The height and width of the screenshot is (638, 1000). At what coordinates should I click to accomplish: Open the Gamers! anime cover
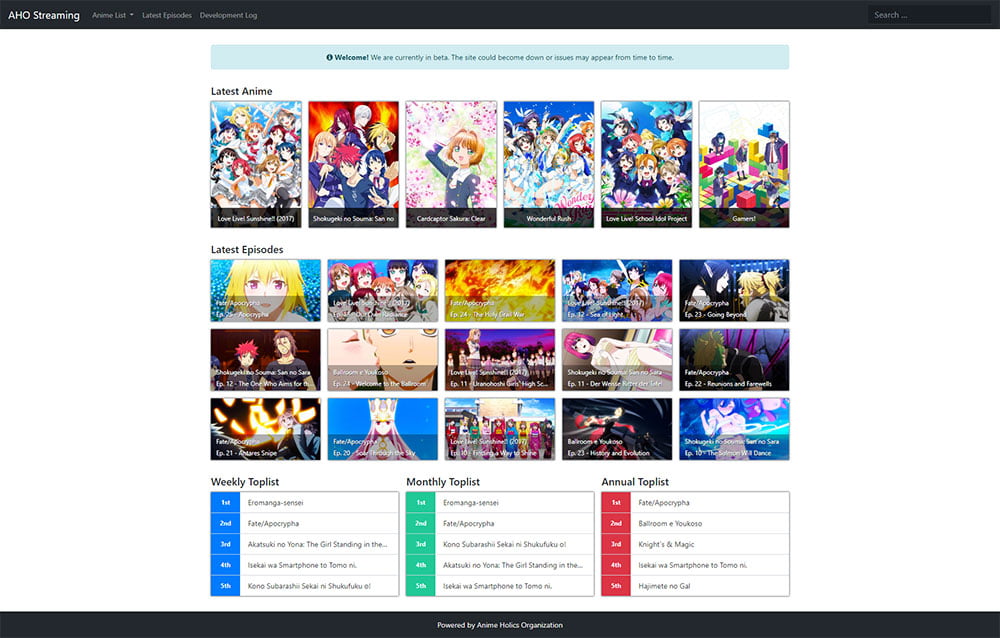[744, 164]
